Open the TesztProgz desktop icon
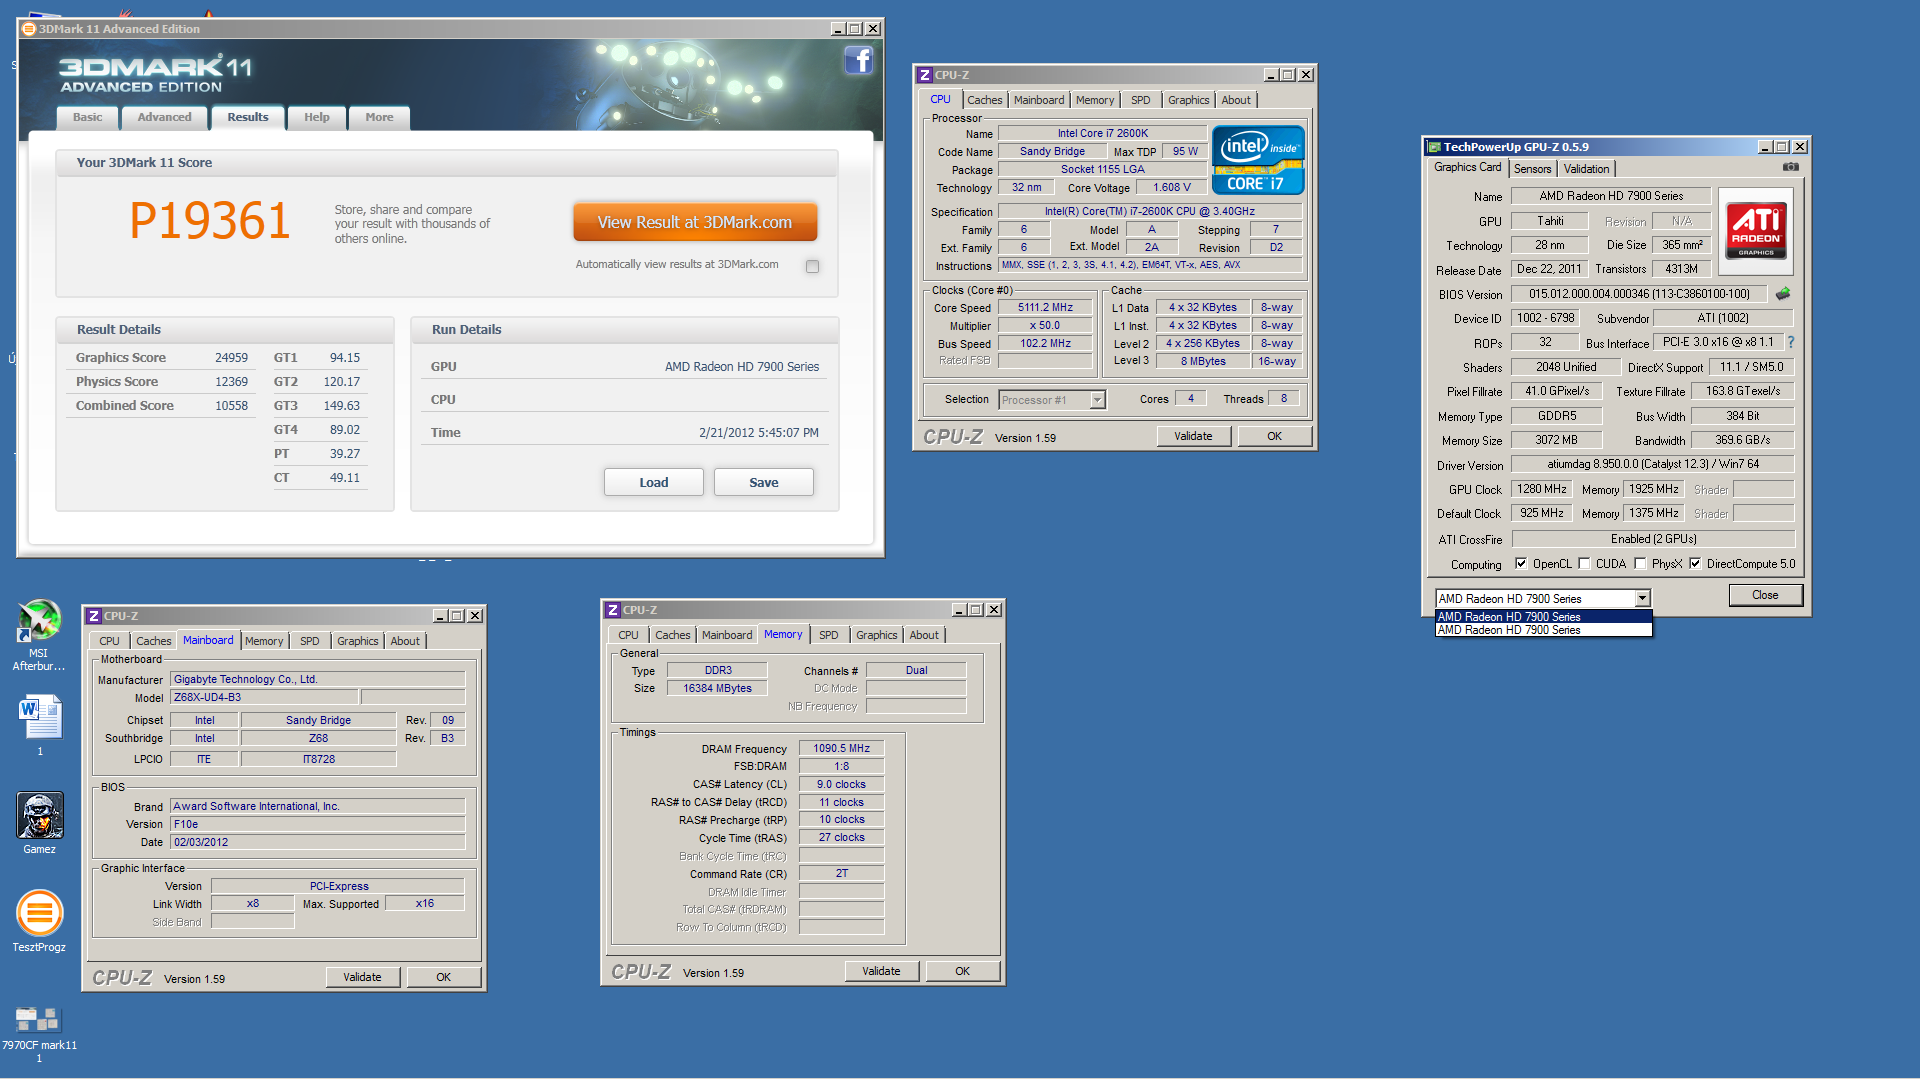The image size is (1920, 1080). 39,913
